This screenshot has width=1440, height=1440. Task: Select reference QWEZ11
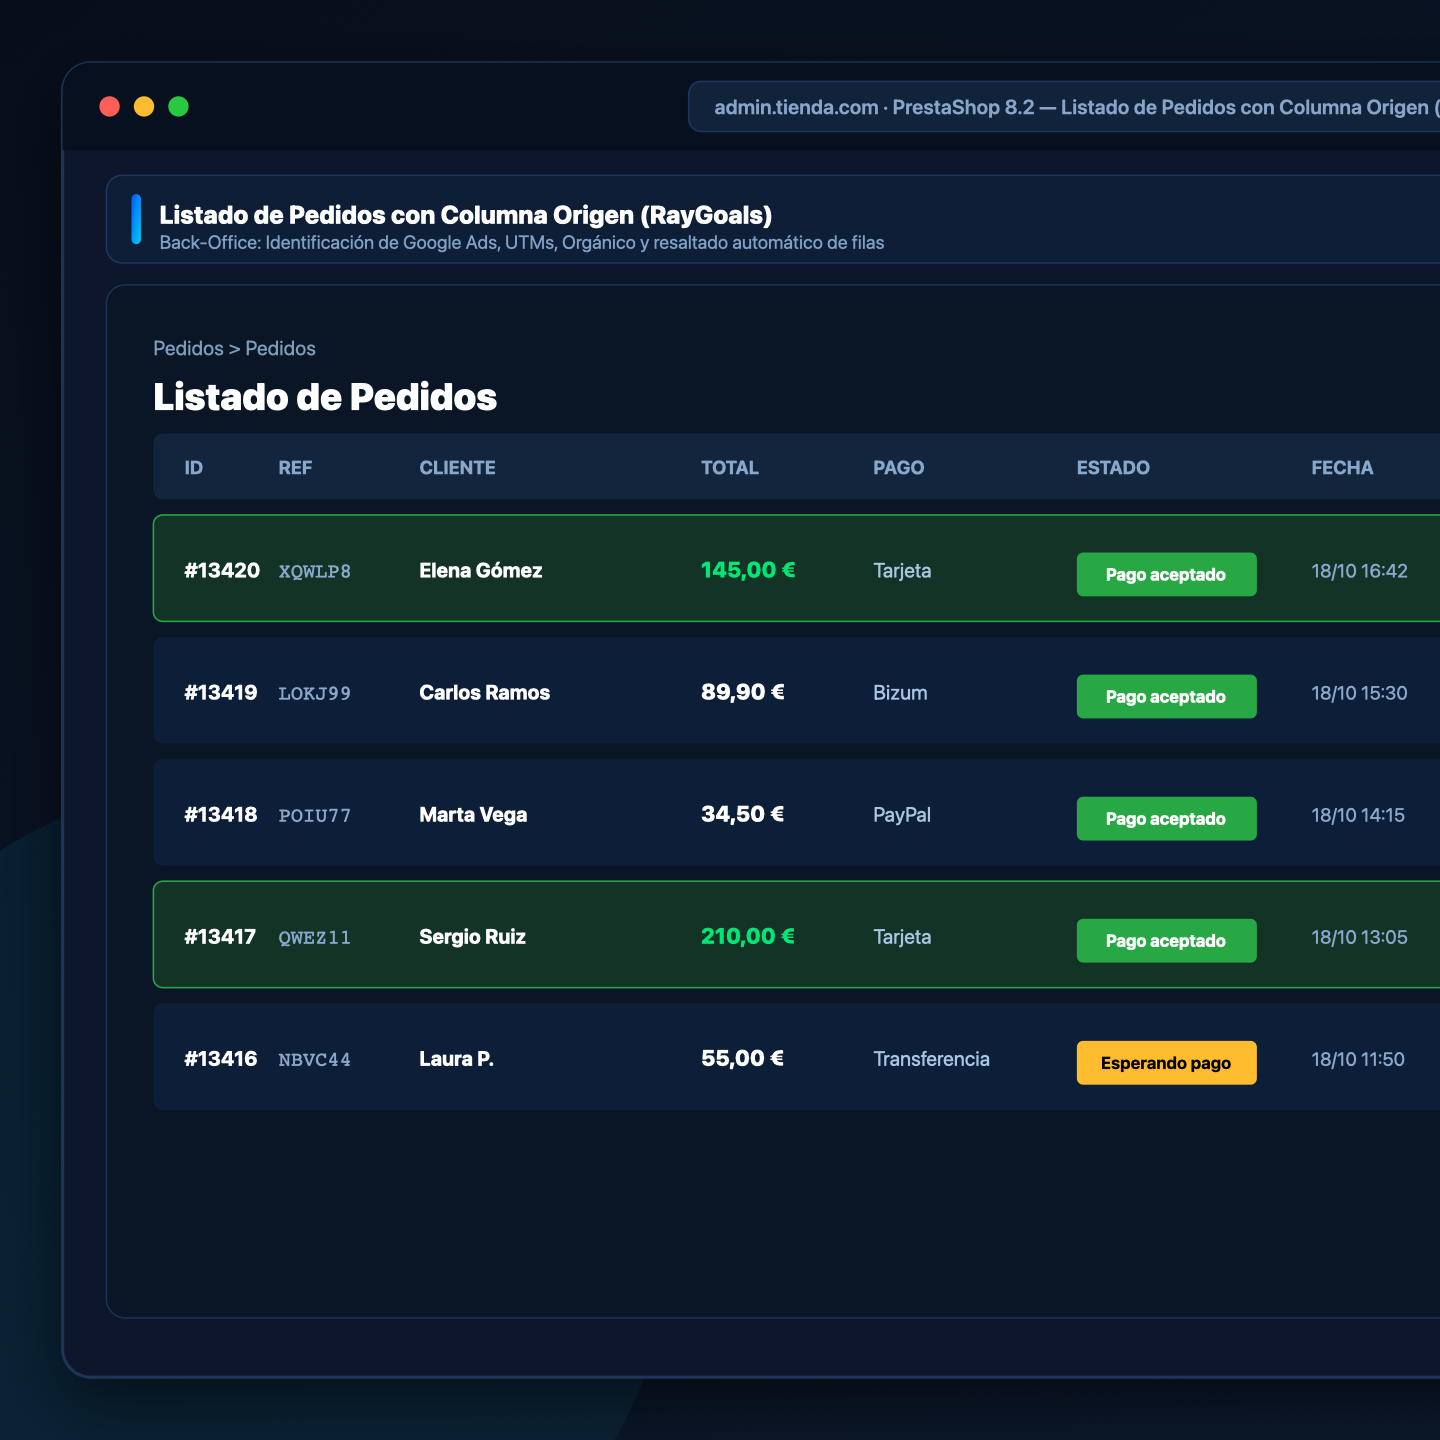(x=315, y=938)
